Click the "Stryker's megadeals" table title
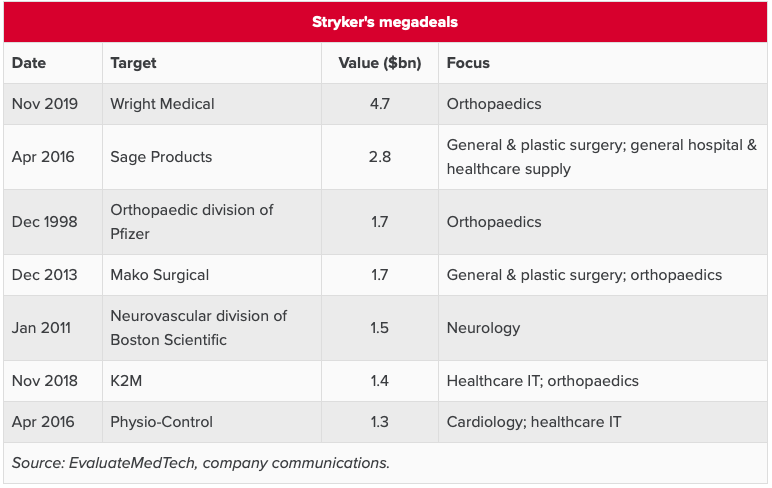The image size is (772, 488). tap(385, 21)
